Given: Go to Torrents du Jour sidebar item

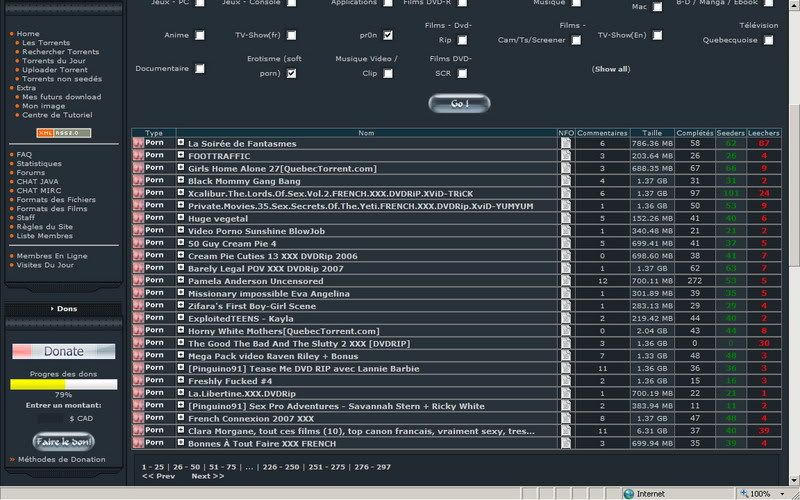Looking at the screenshot, I should 54,61.
